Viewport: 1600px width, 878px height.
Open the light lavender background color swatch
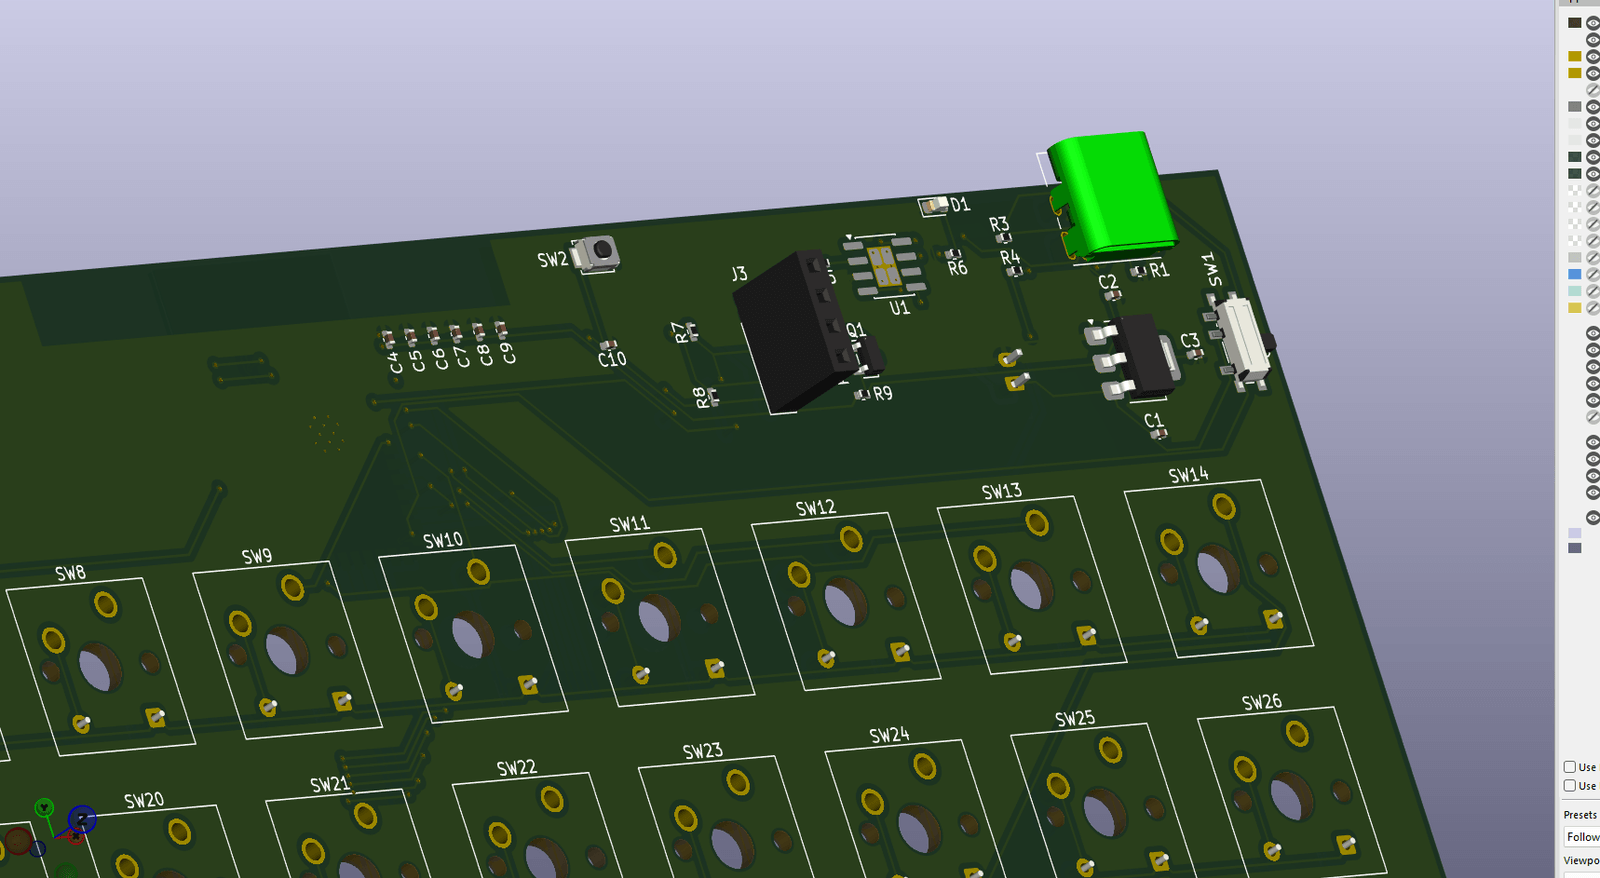1575,533
